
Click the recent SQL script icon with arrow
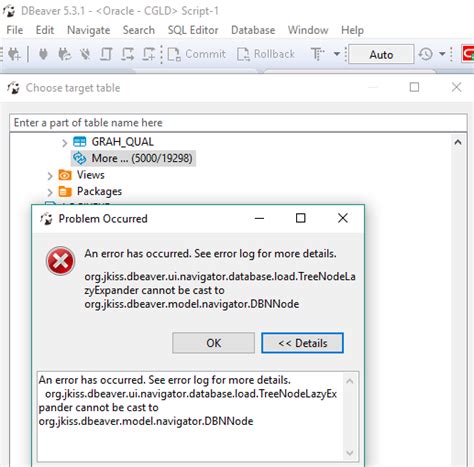pyautogui.click(x=128, y=54)
